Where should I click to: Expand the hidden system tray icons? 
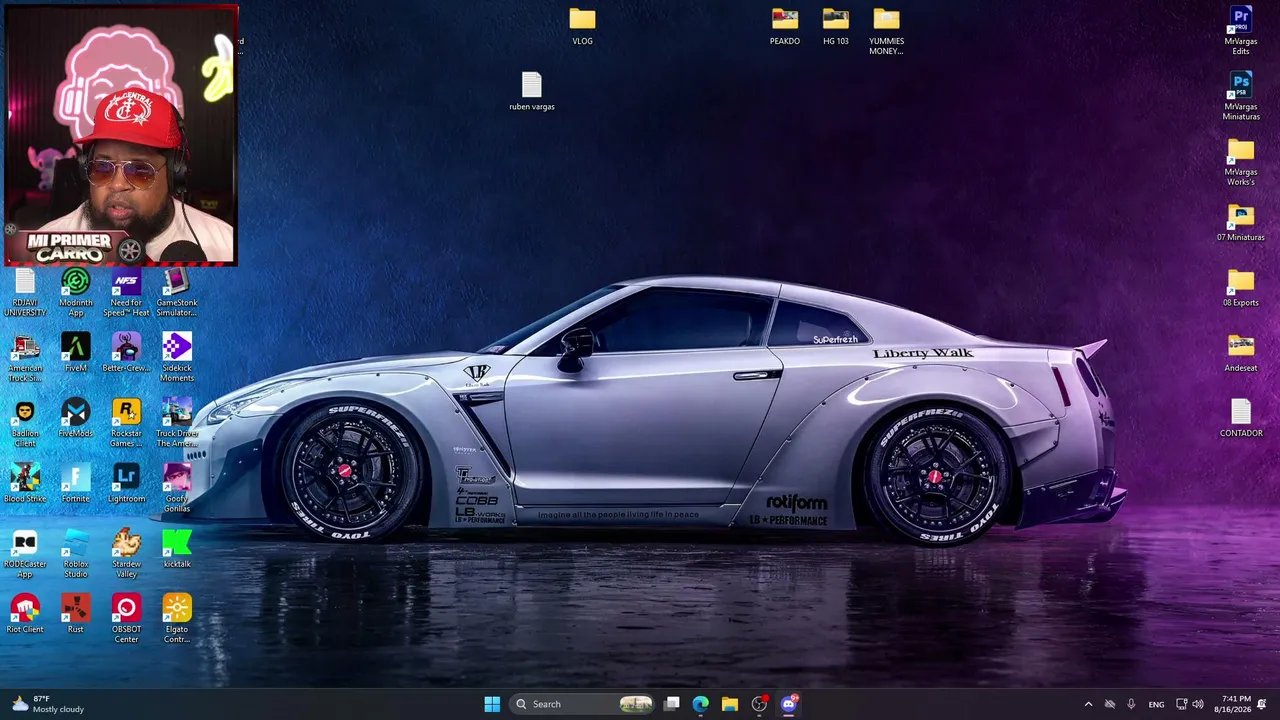1088,704
